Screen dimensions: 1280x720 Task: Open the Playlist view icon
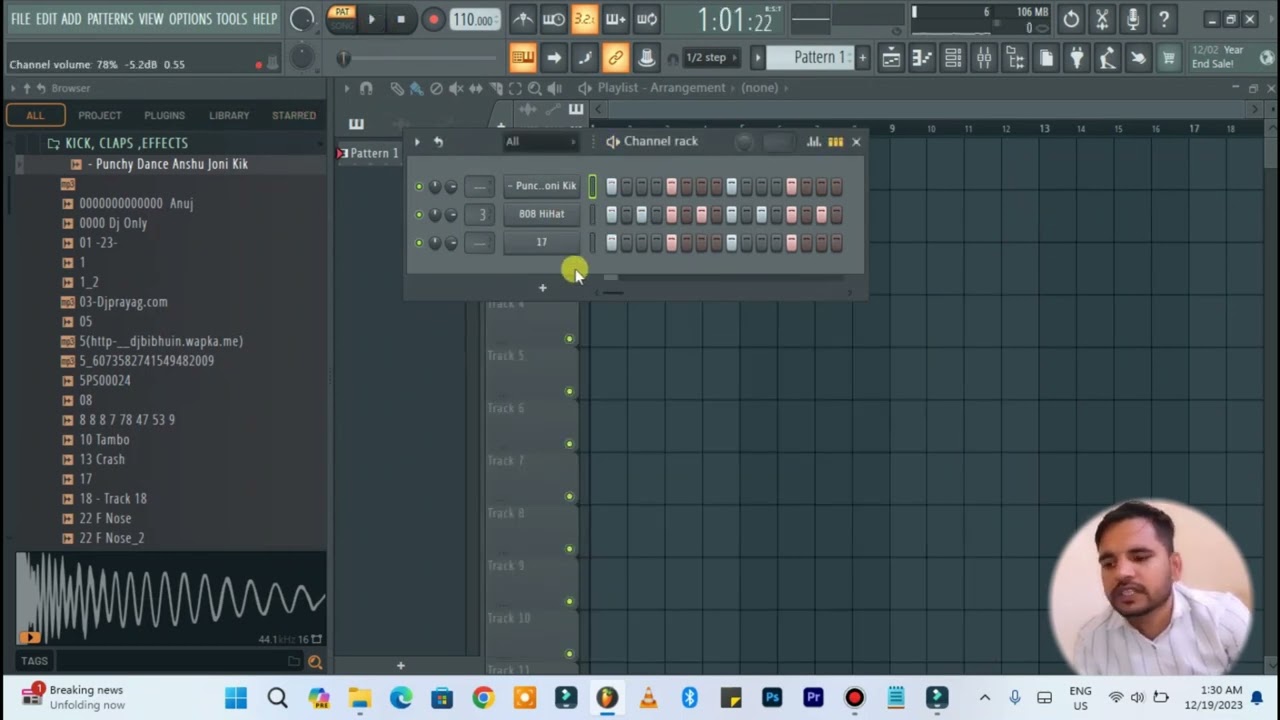coord(891,58)
